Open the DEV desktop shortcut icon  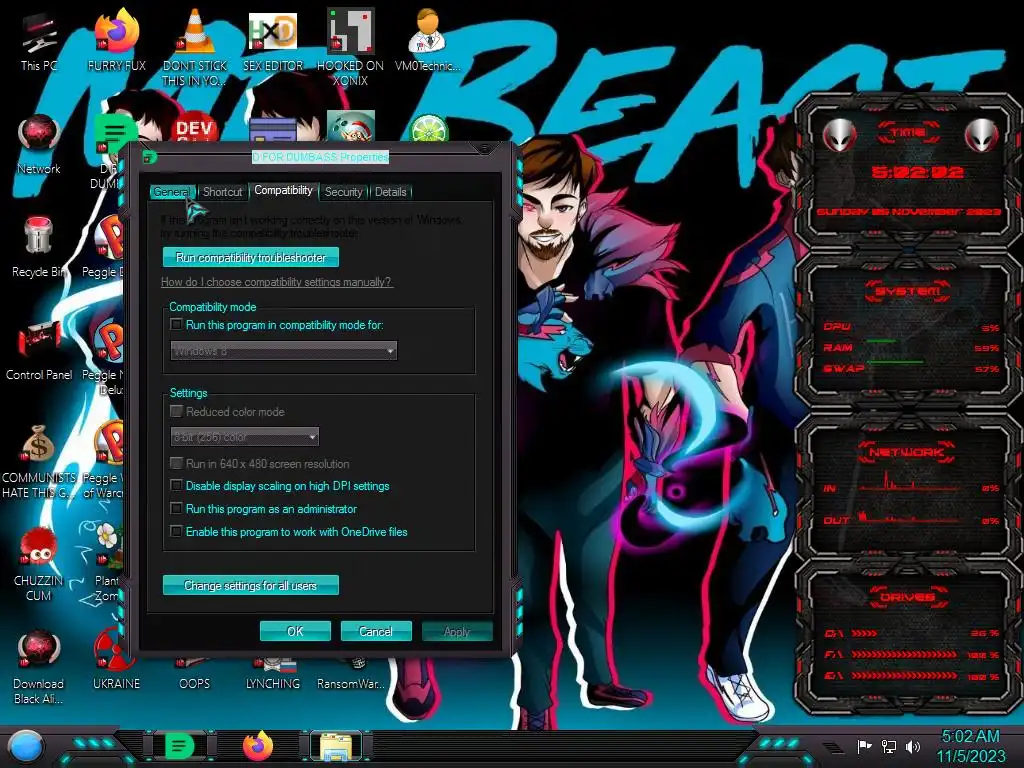[x=194, y=129]
